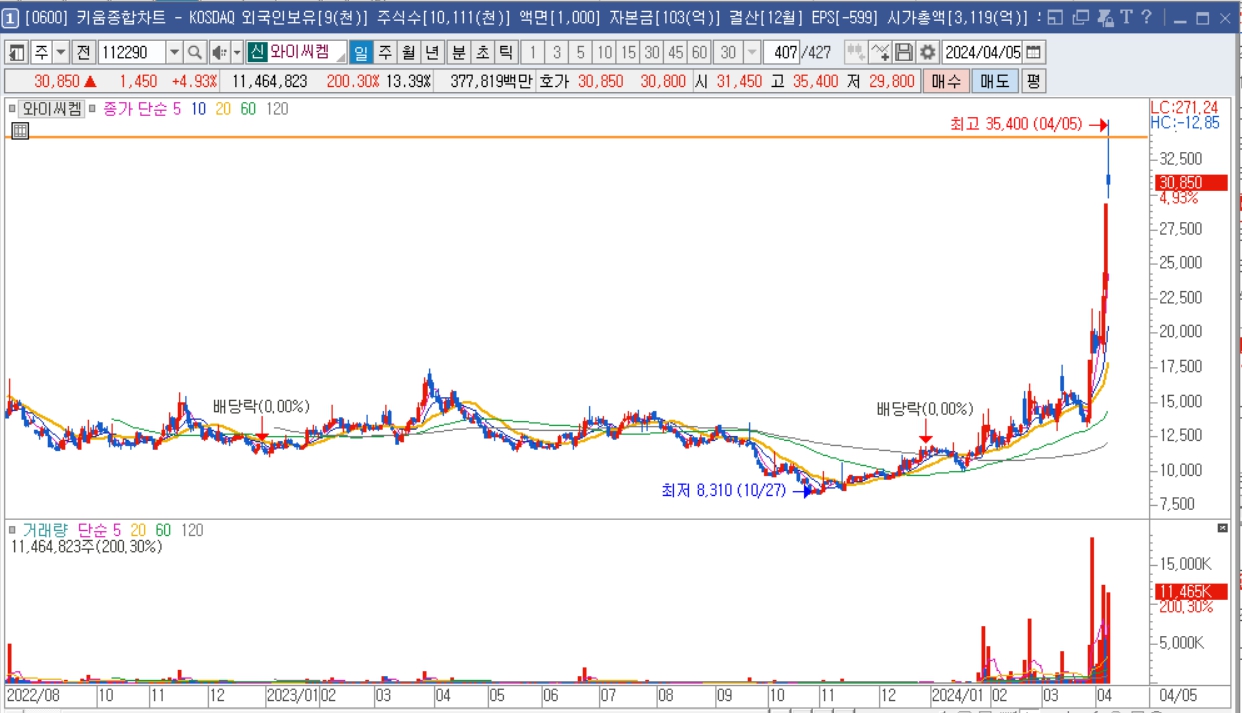Toggle the square before 거래량 legend

(13, 530)
